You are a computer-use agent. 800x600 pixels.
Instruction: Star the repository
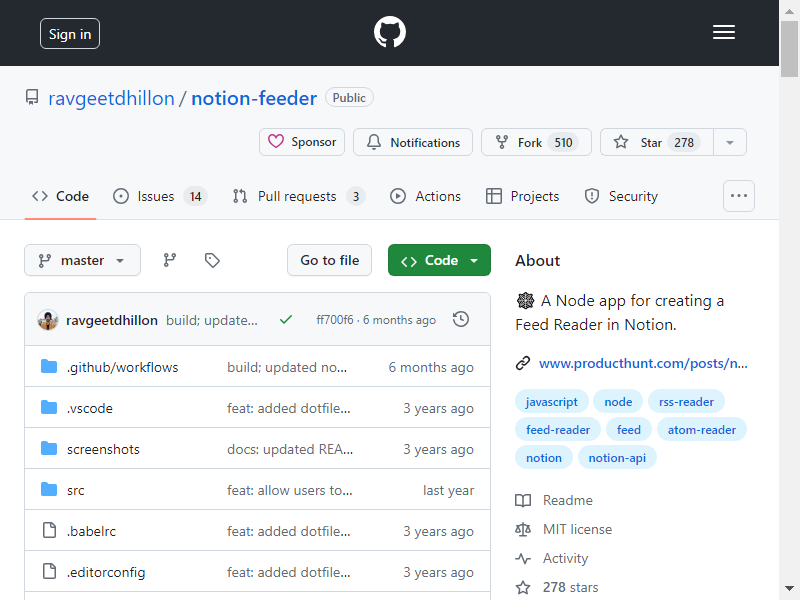[x=657, y=142]
